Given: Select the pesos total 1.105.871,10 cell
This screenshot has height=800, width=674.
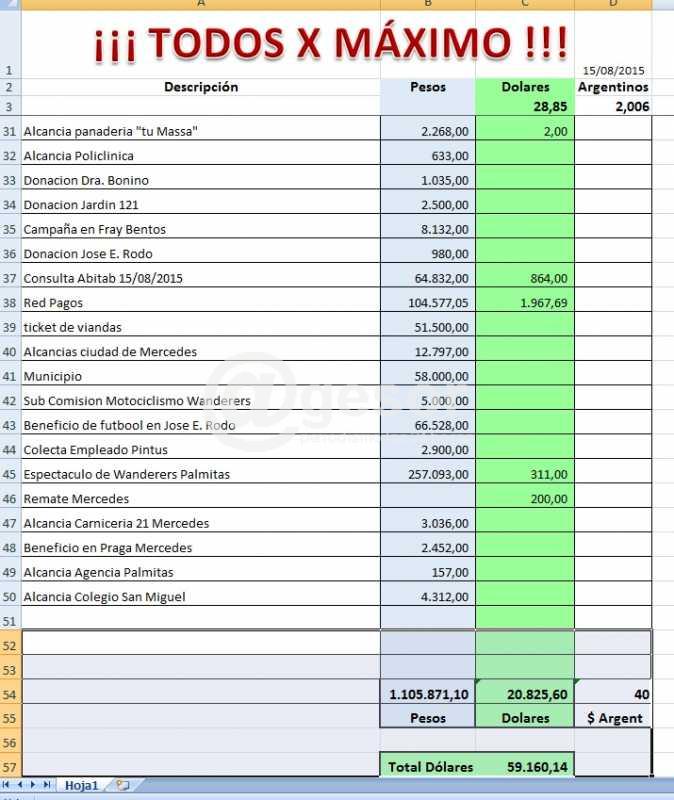Looking at the screenshot, I should coord(428,694).
